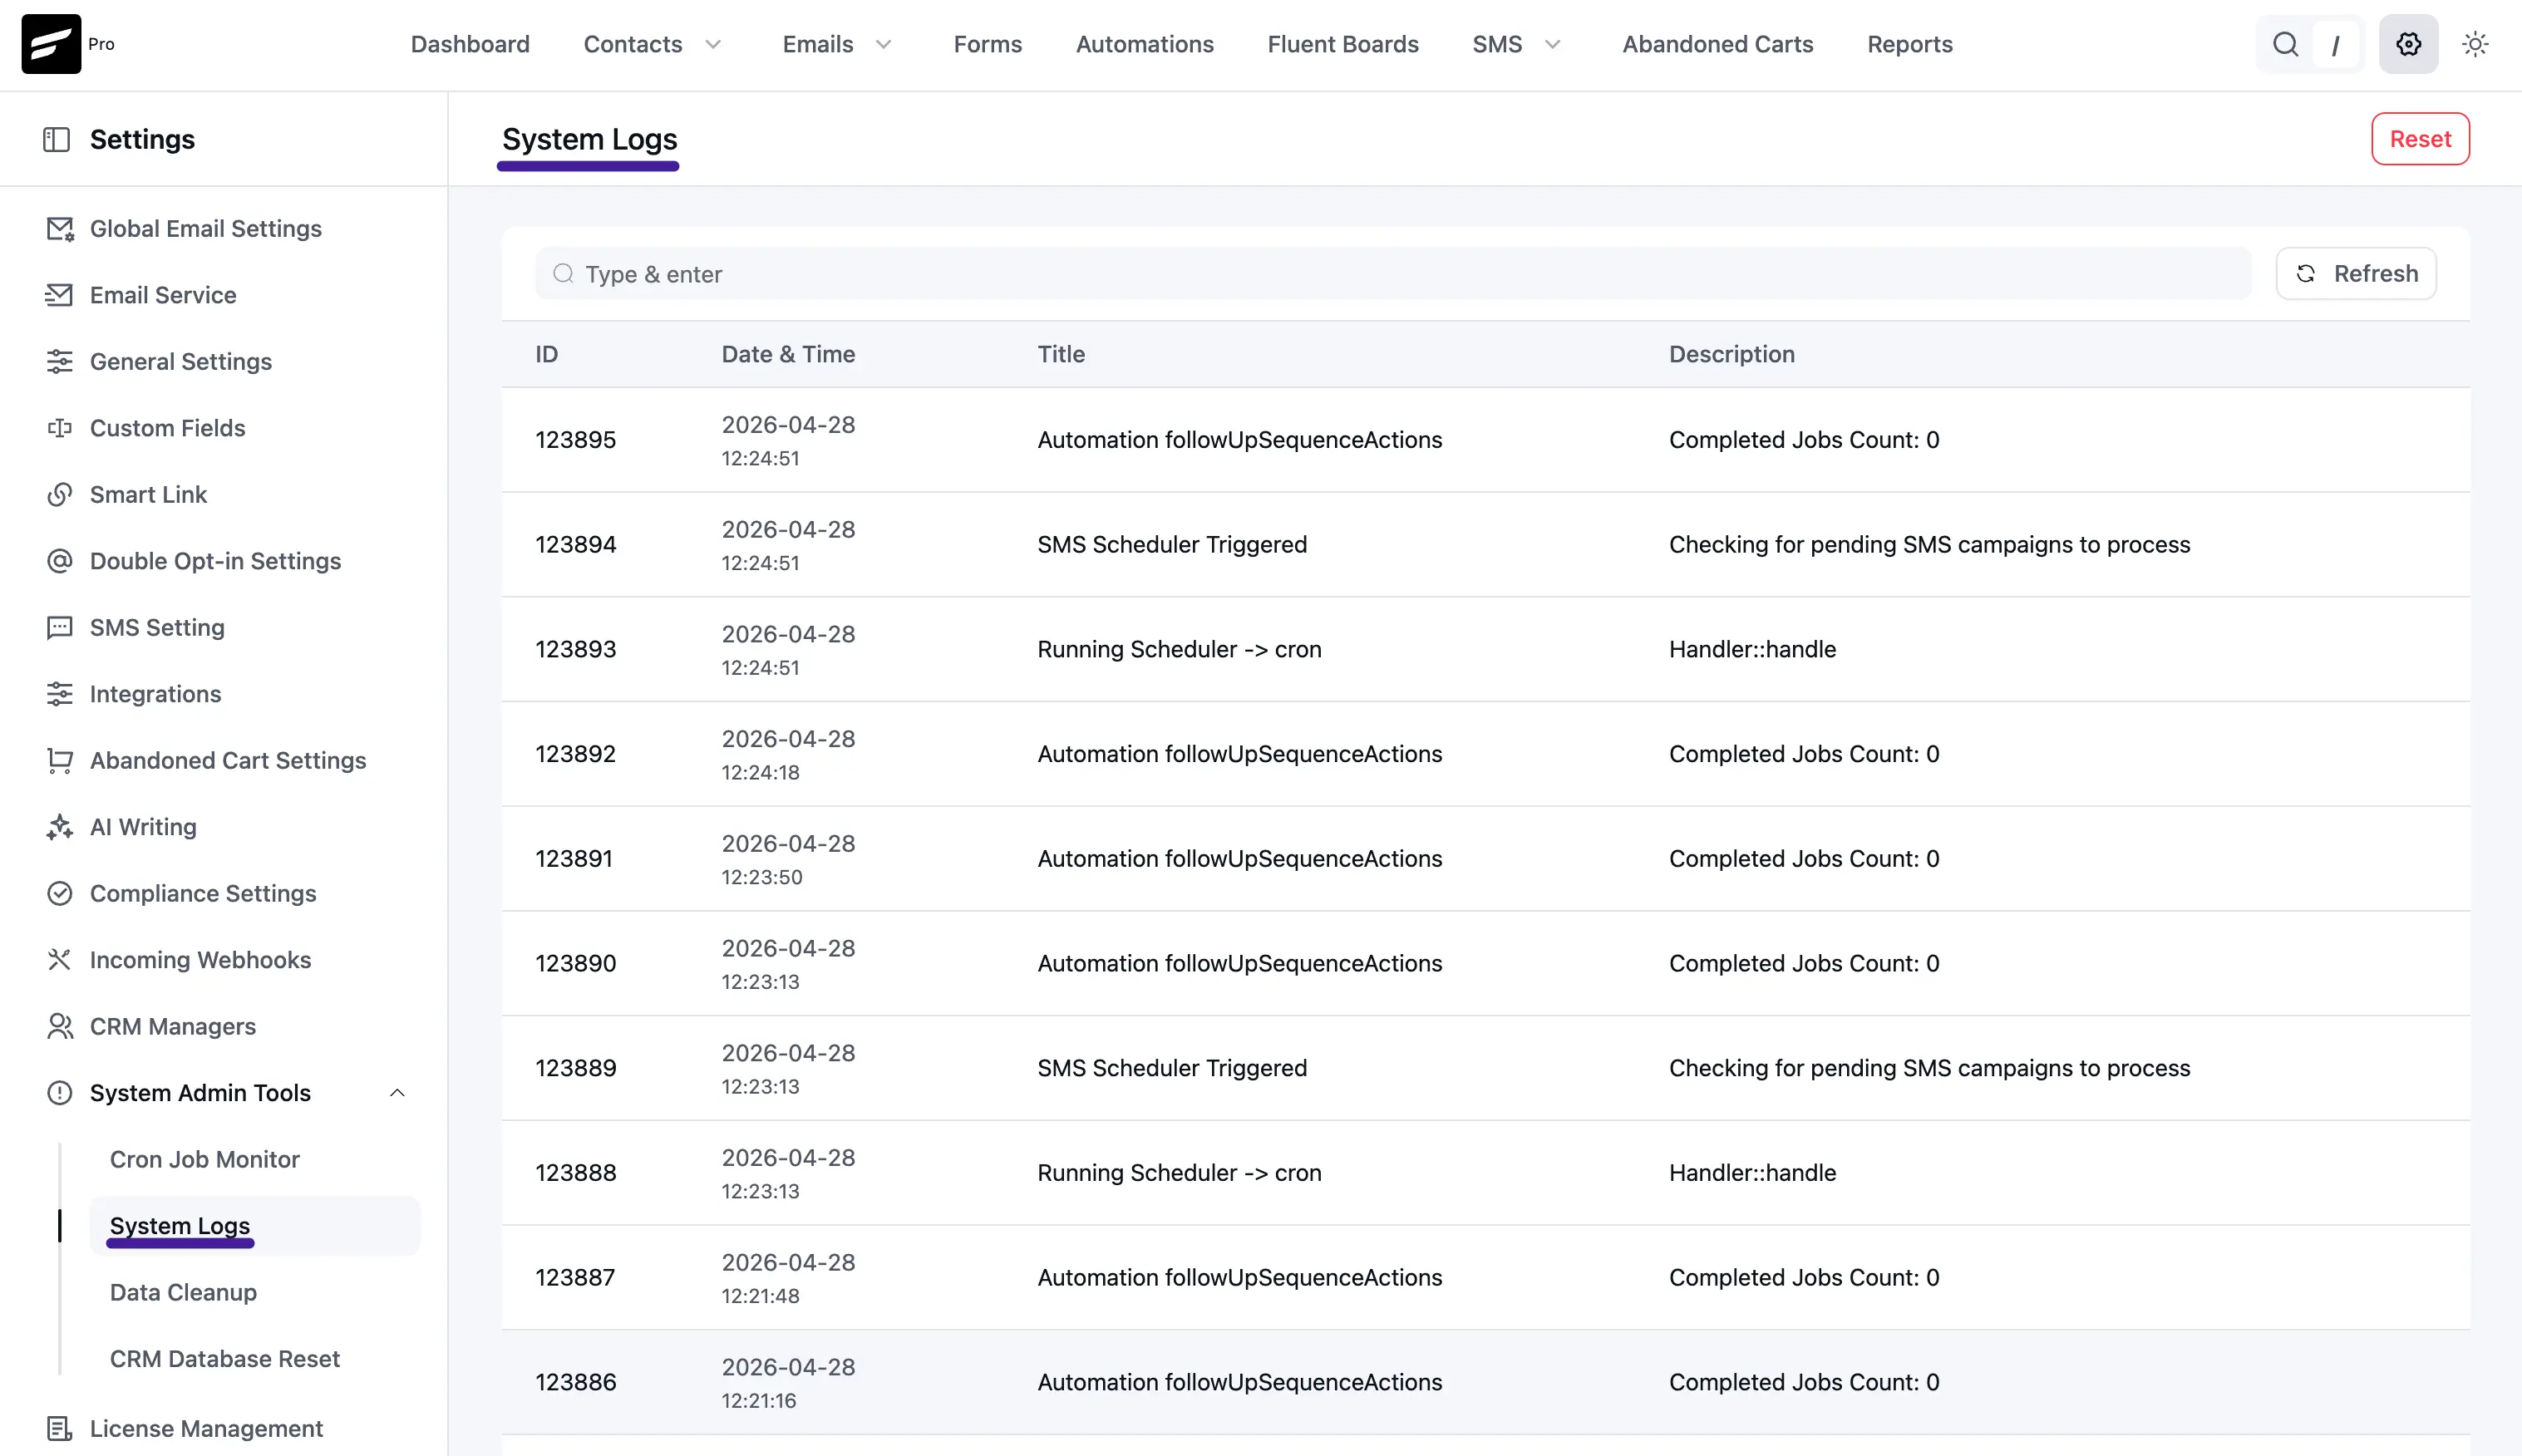Open the global search icon
2522x1456 pixels.
[2285, 44]
